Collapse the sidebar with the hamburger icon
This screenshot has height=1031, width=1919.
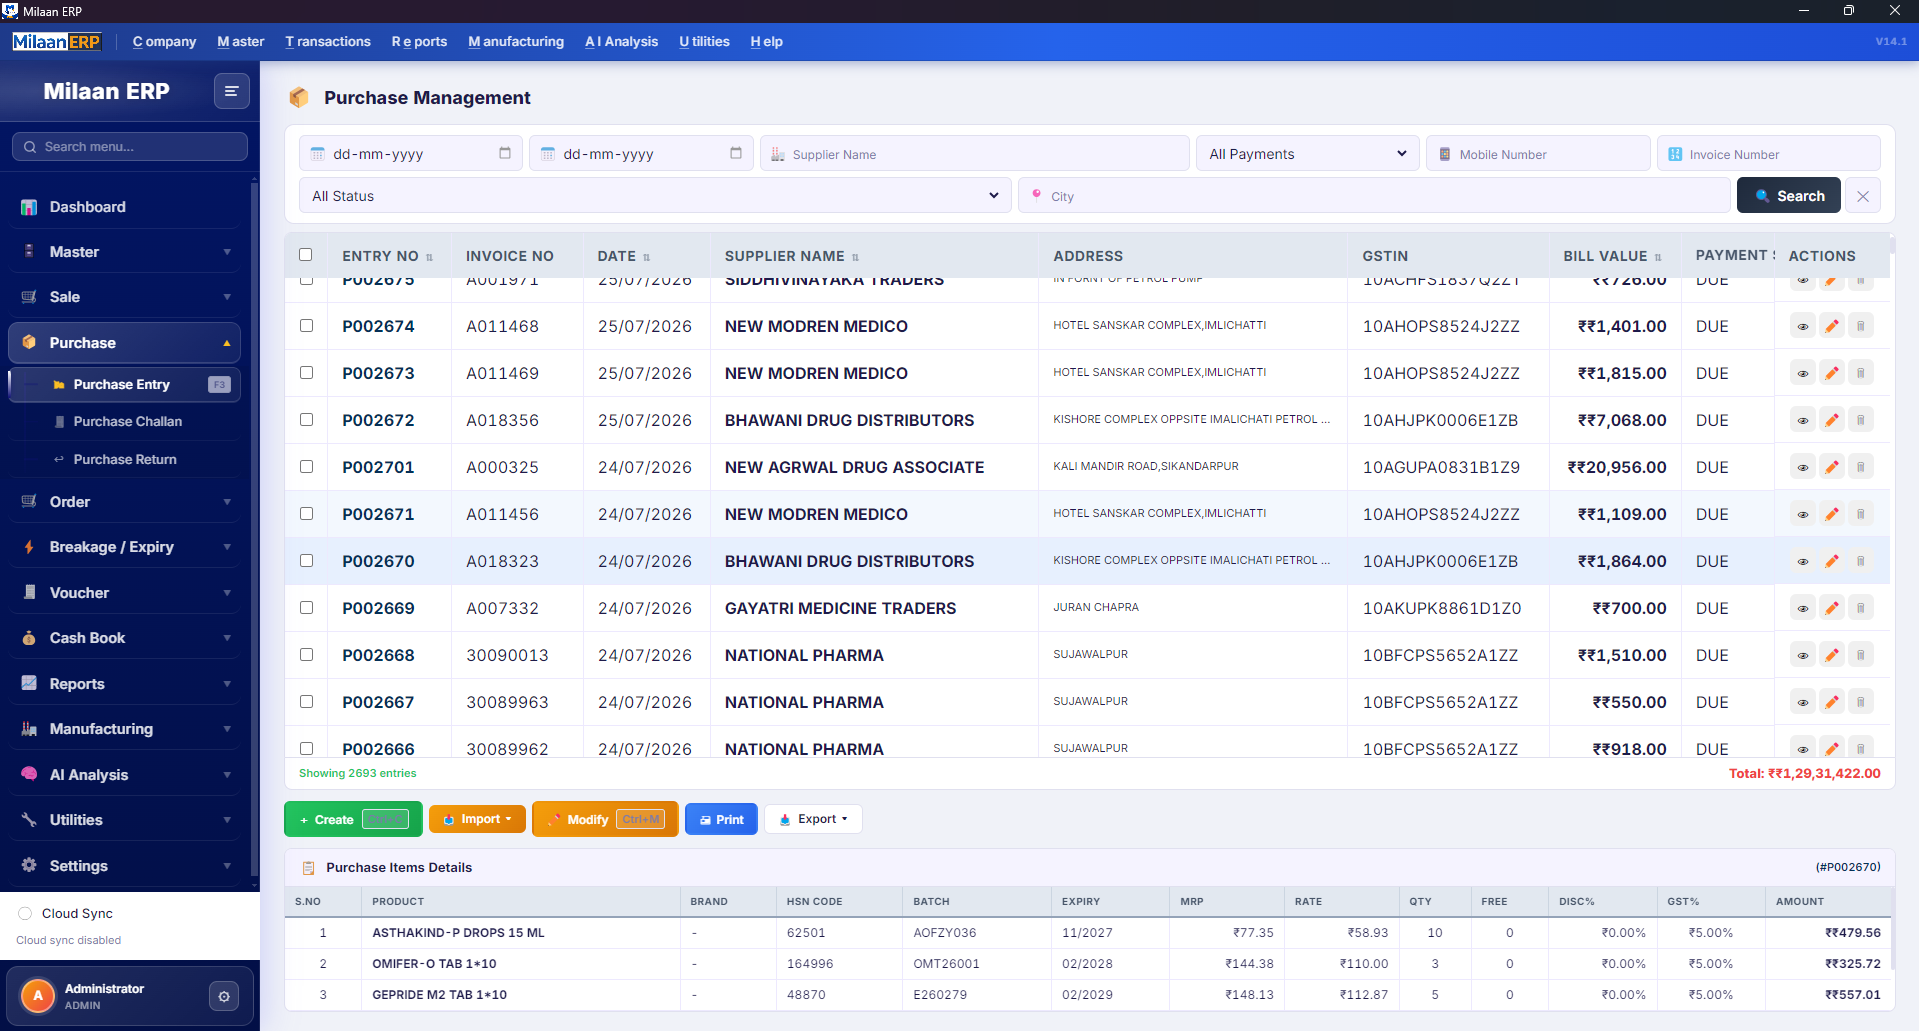point(231,91)
